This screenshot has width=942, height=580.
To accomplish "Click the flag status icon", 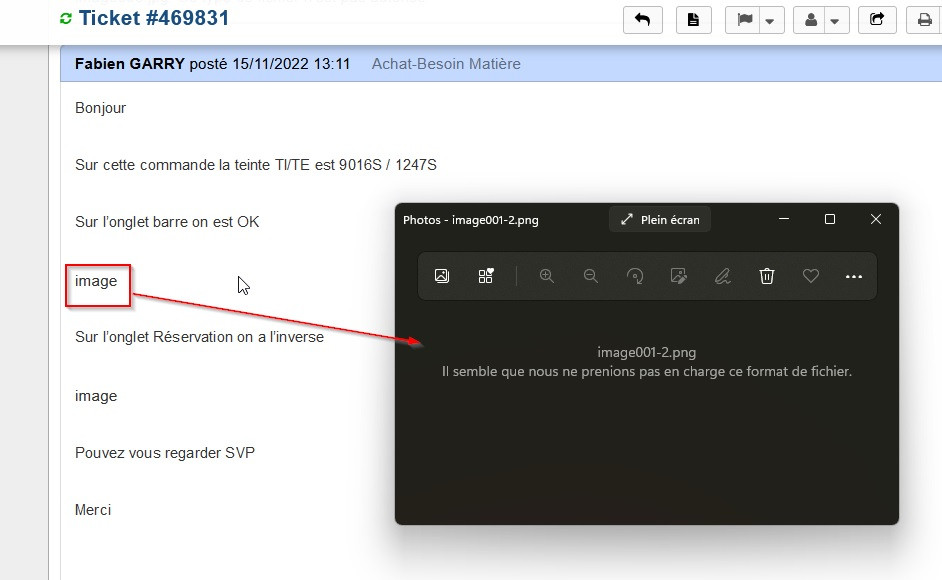I will [x=743, y=20].
